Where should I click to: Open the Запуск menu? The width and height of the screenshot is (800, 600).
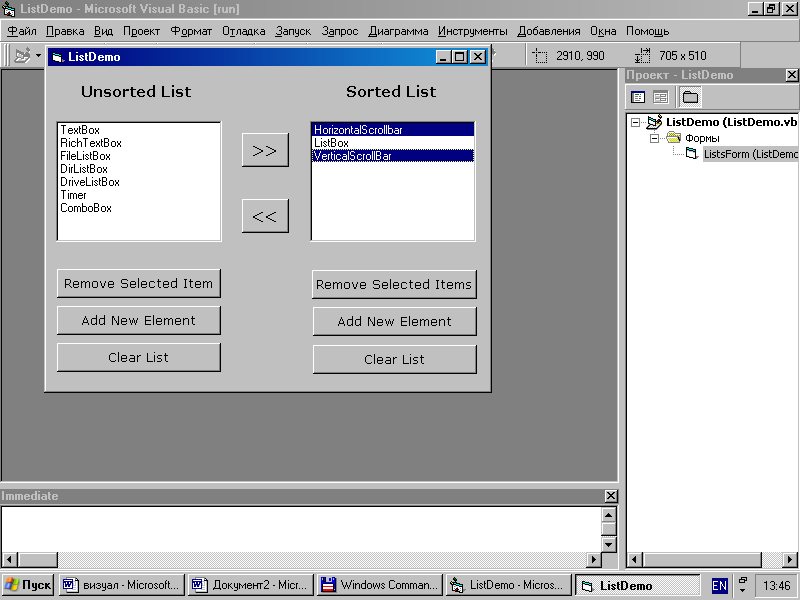293,31
